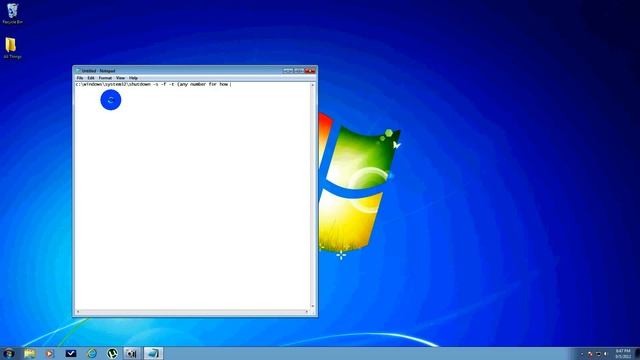Screen dimensions: 640x360
Task: Click the shutdown command text line
Action: point(153,84)
